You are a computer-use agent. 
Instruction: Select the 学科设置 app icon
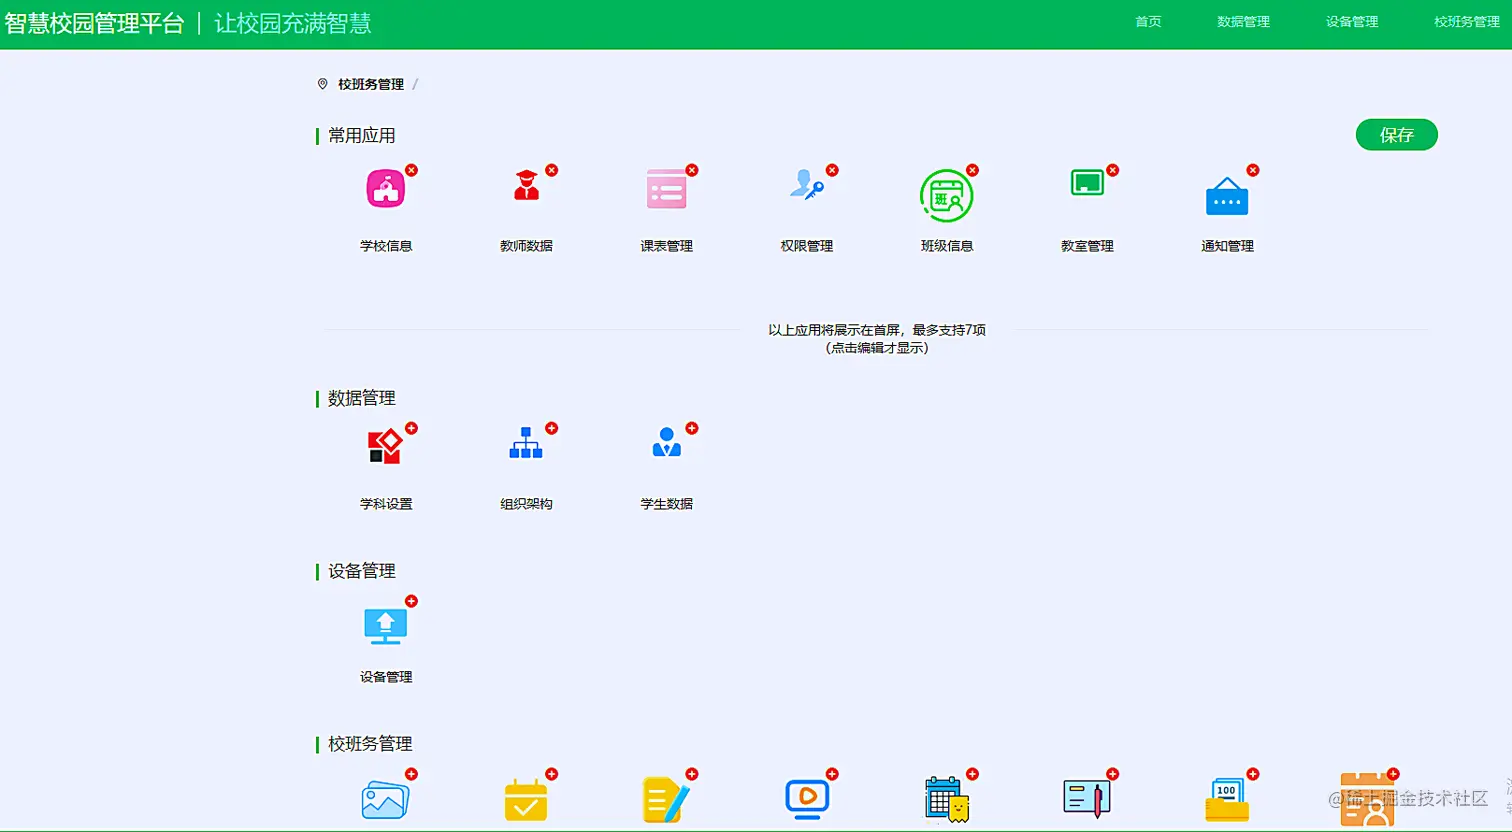point(386,446)
